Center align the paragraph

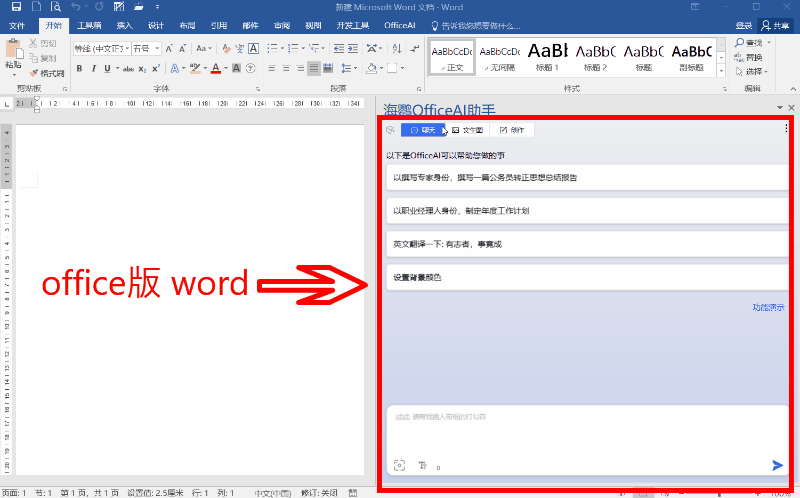(286, 68)
